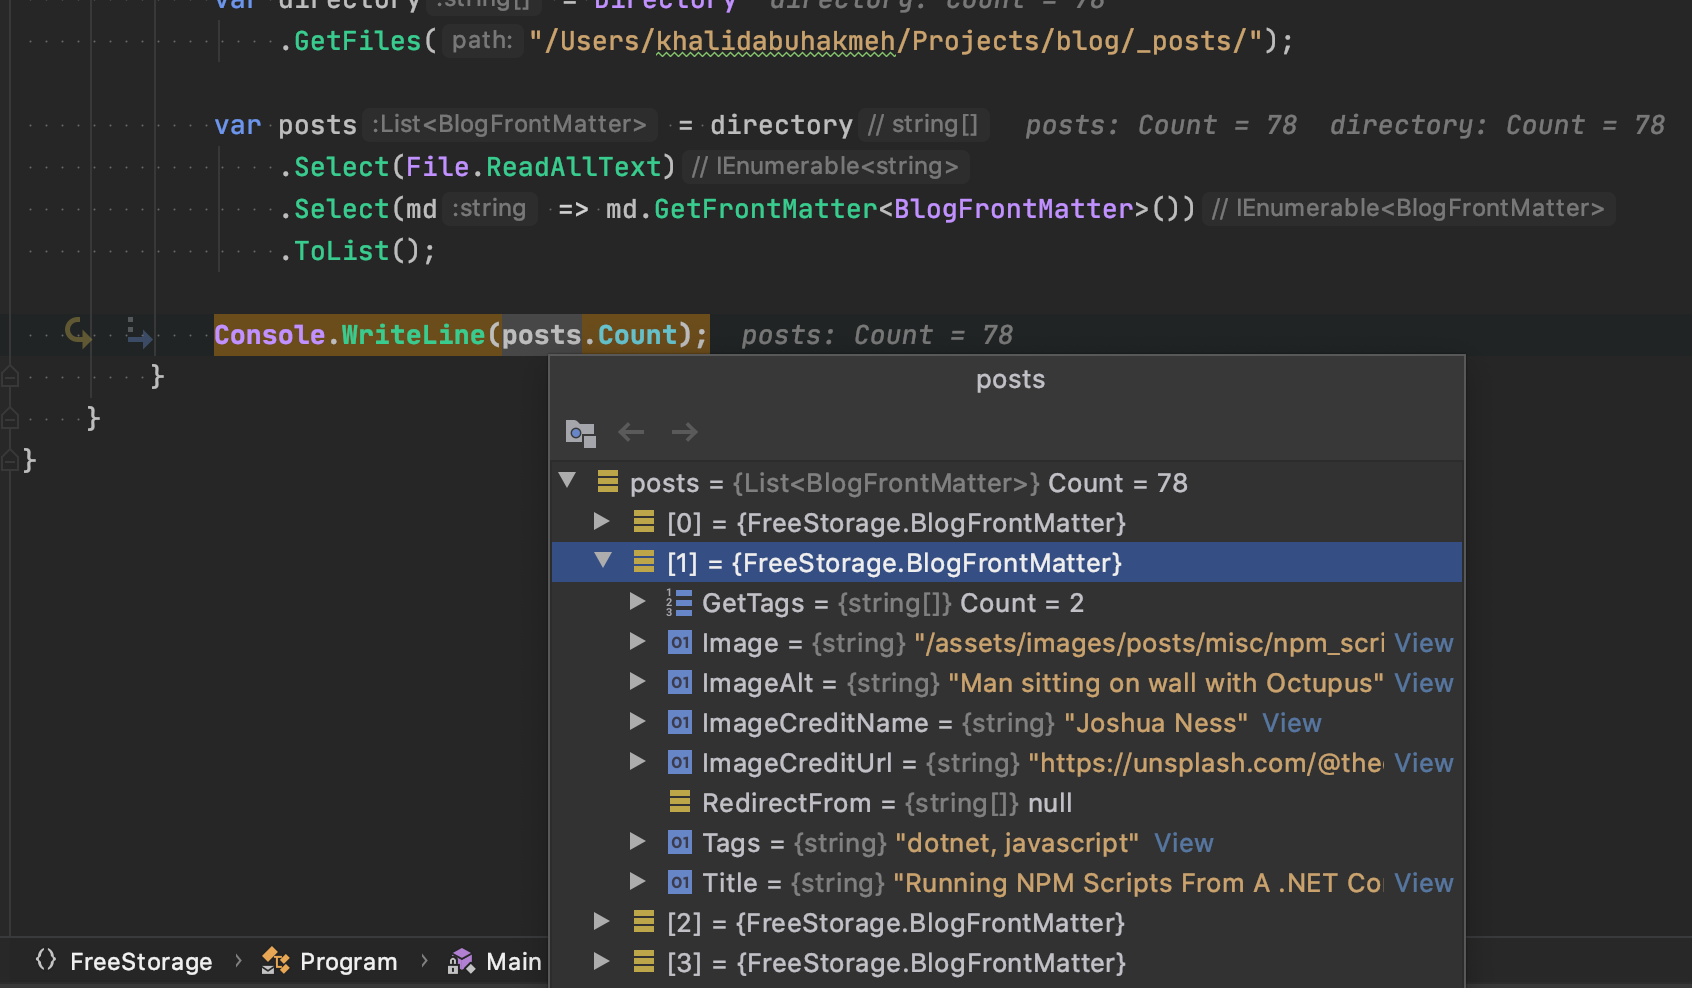Click the underlined khalidabuhakmeh path segment

pos(776,41)
